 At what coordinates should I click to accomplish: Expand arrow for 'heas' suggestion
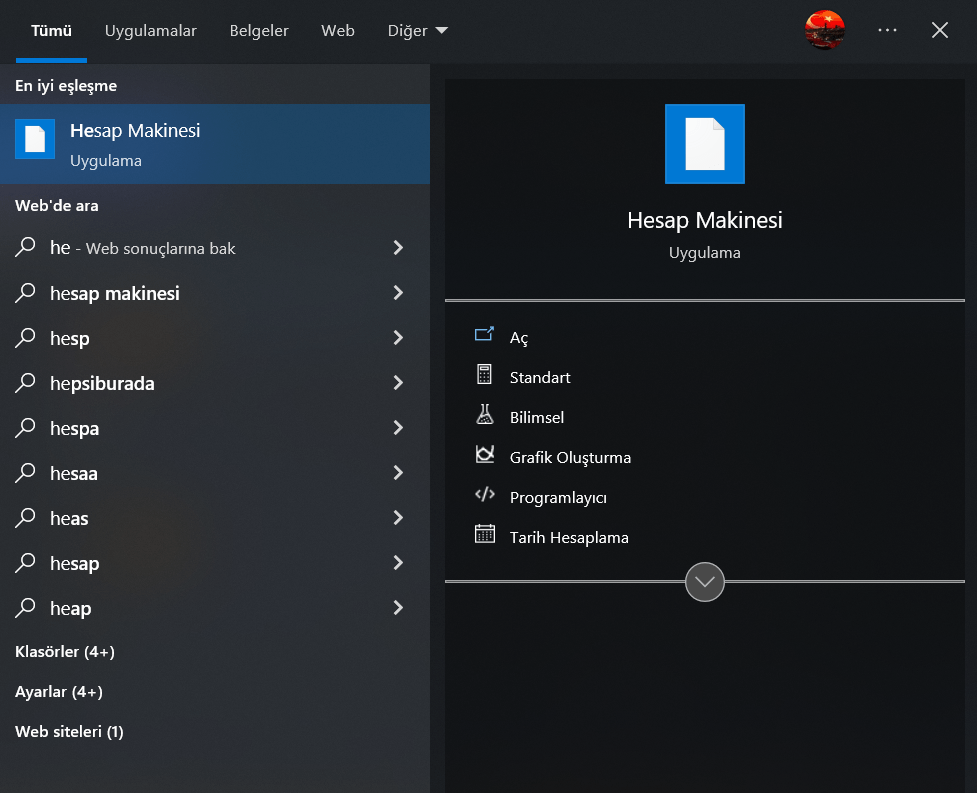pos(398,518)
